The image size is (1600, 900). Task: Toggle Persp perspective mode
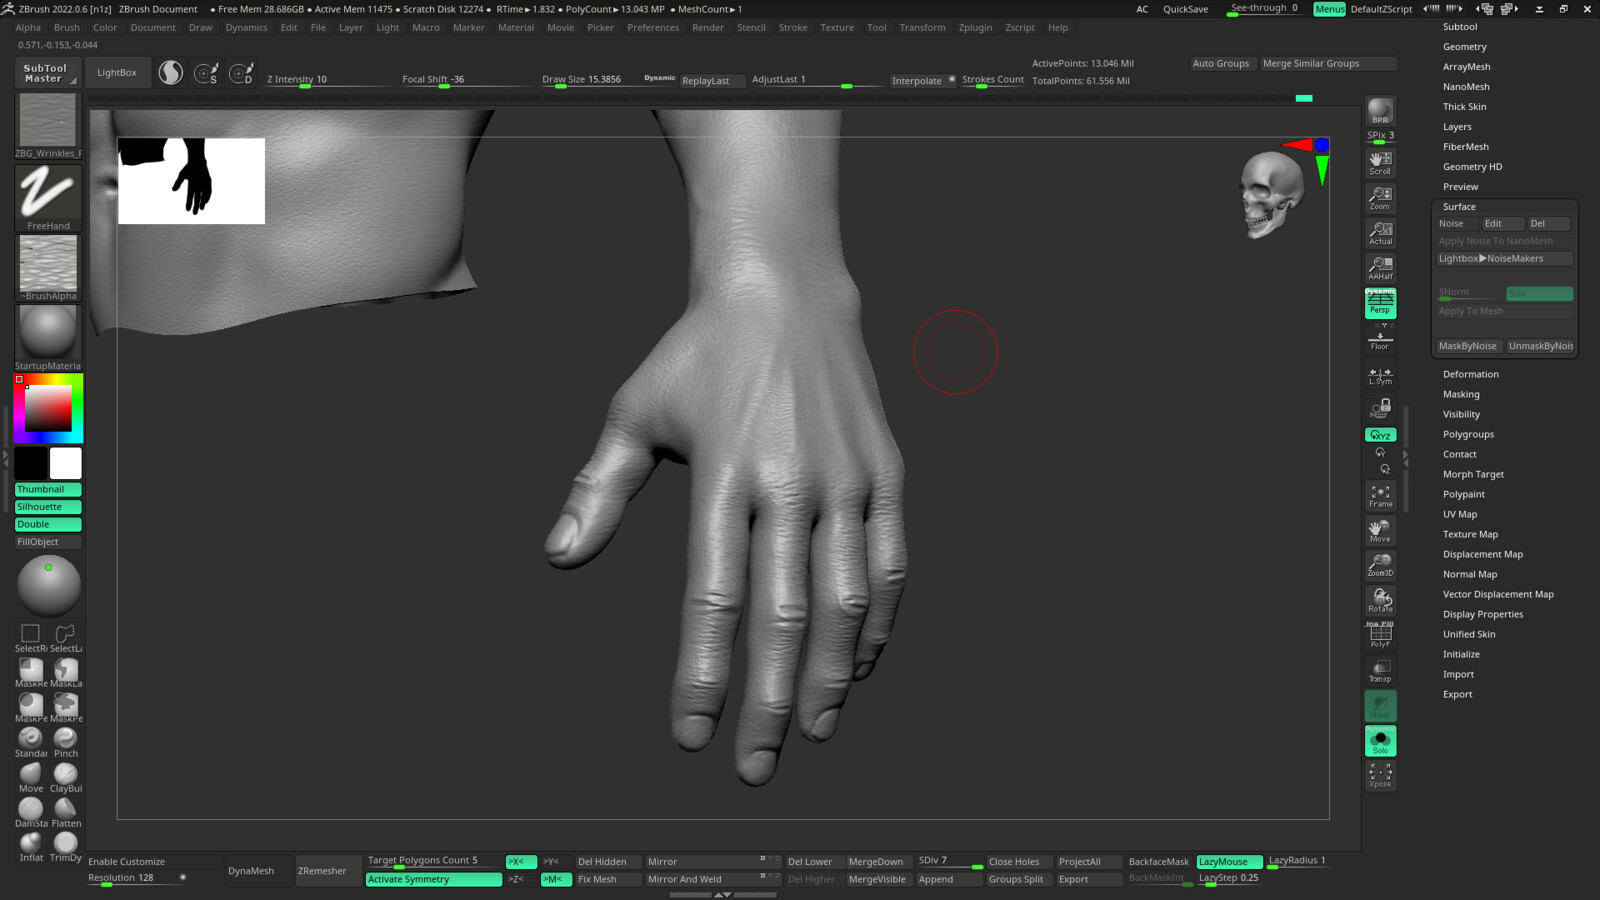[1380, 303]
